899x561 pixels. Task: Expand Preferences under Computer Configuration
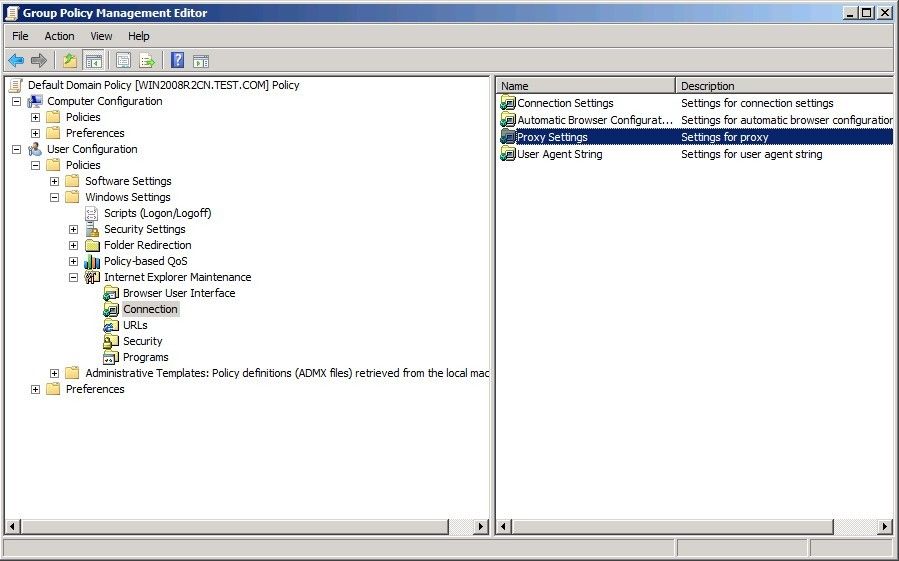point(36,133)
